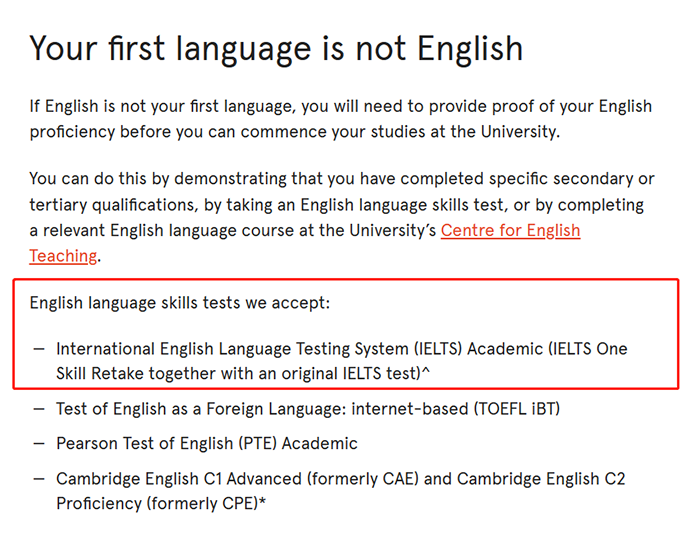Select the International English Language Testing System item
This screenshot has width=700, height=538.
click(x=341, y=361)
